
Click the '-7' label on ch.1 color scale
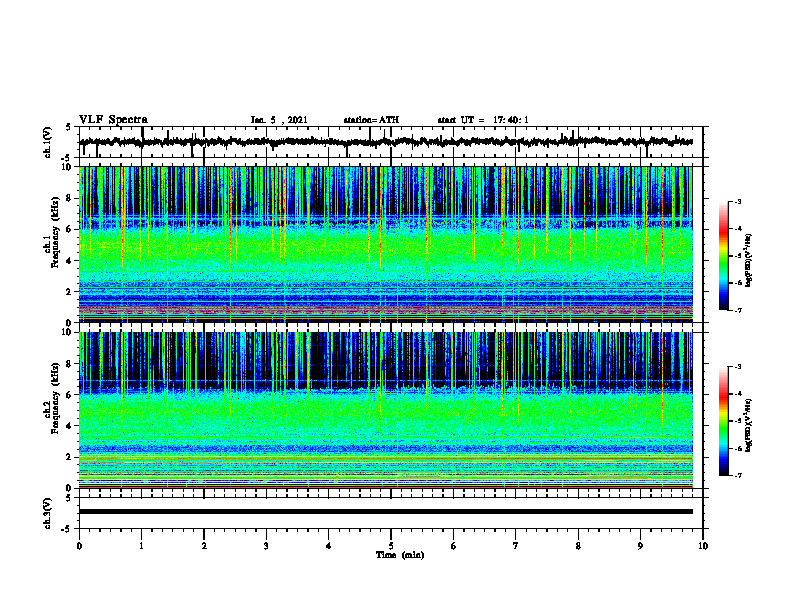click(737, 311)
